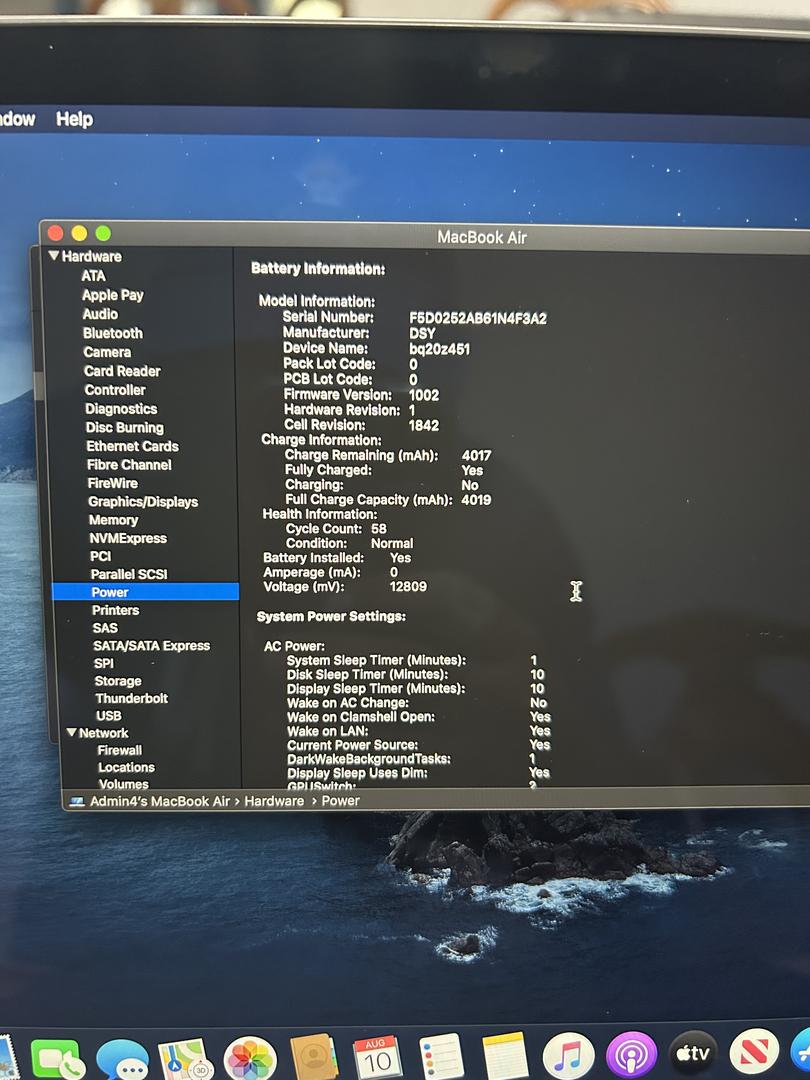Image resolution: width=810 pixels, height=1080 pixels.
Task: Click the Condition value Normal
Action: [x=392, y=543]
